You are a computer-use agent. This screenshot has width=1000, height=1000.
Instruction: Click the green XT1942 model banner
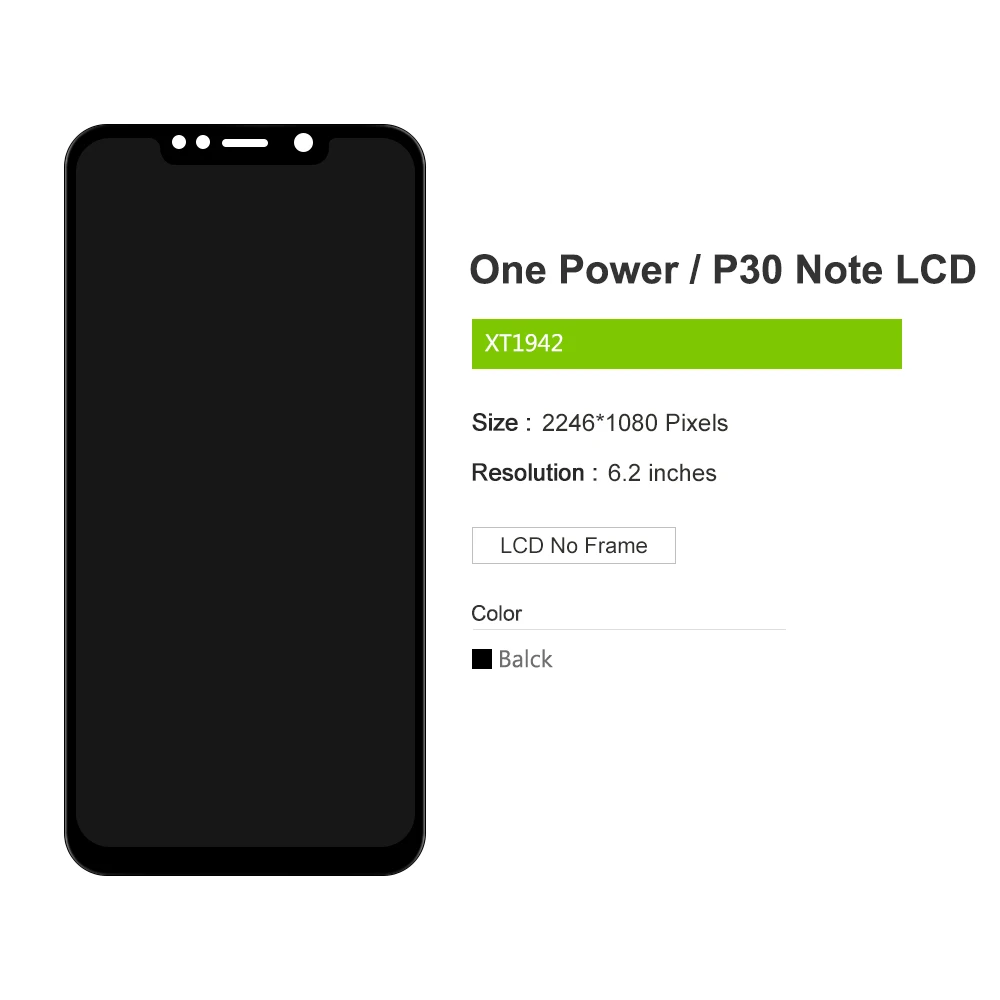(x=686, y=344)
